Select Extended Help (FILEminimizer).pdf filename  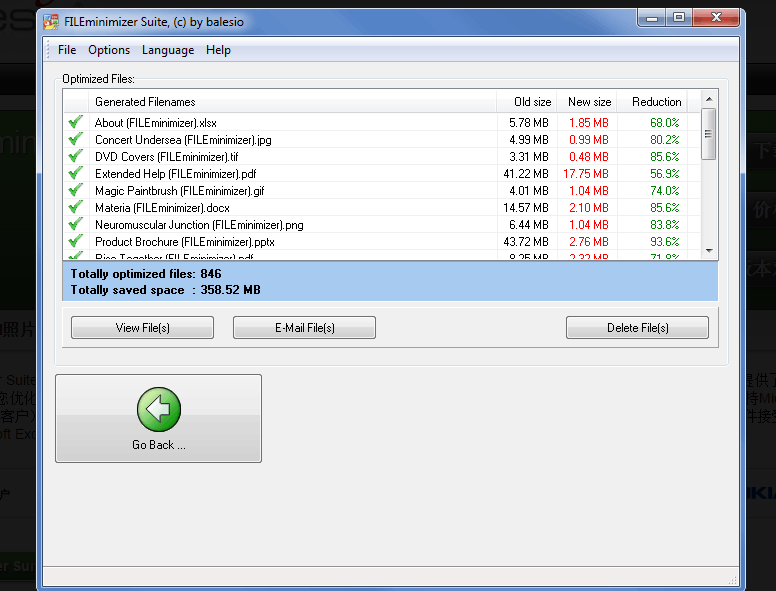click(176, 174)
